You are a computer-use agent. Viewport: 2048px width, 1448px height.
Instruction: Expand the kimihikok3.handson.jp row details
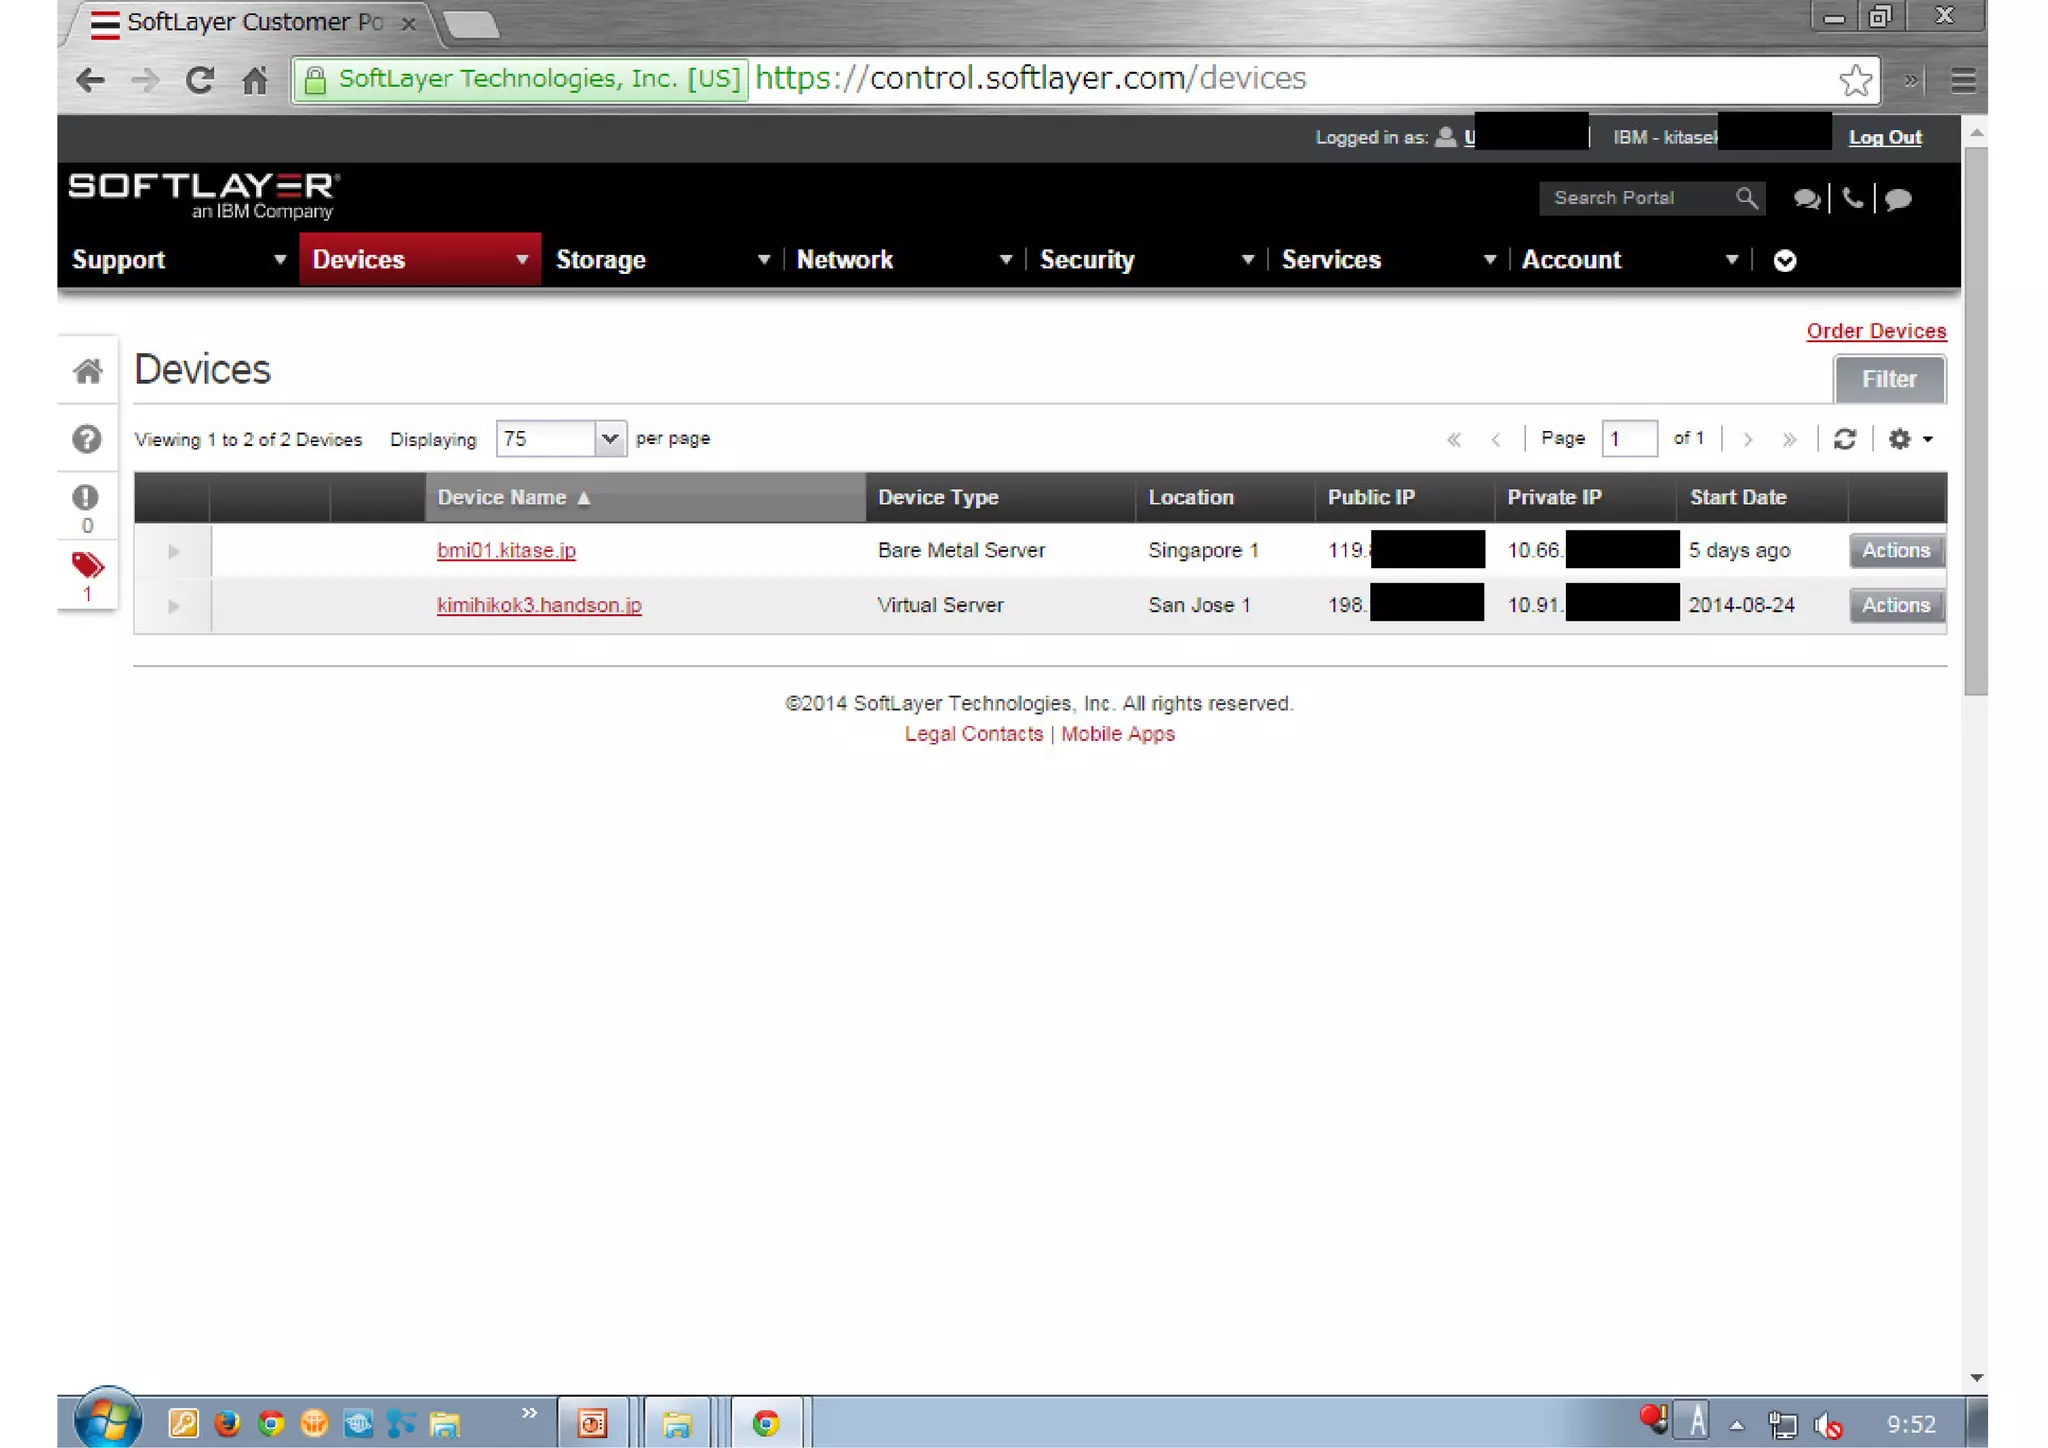tap(173, 606)
